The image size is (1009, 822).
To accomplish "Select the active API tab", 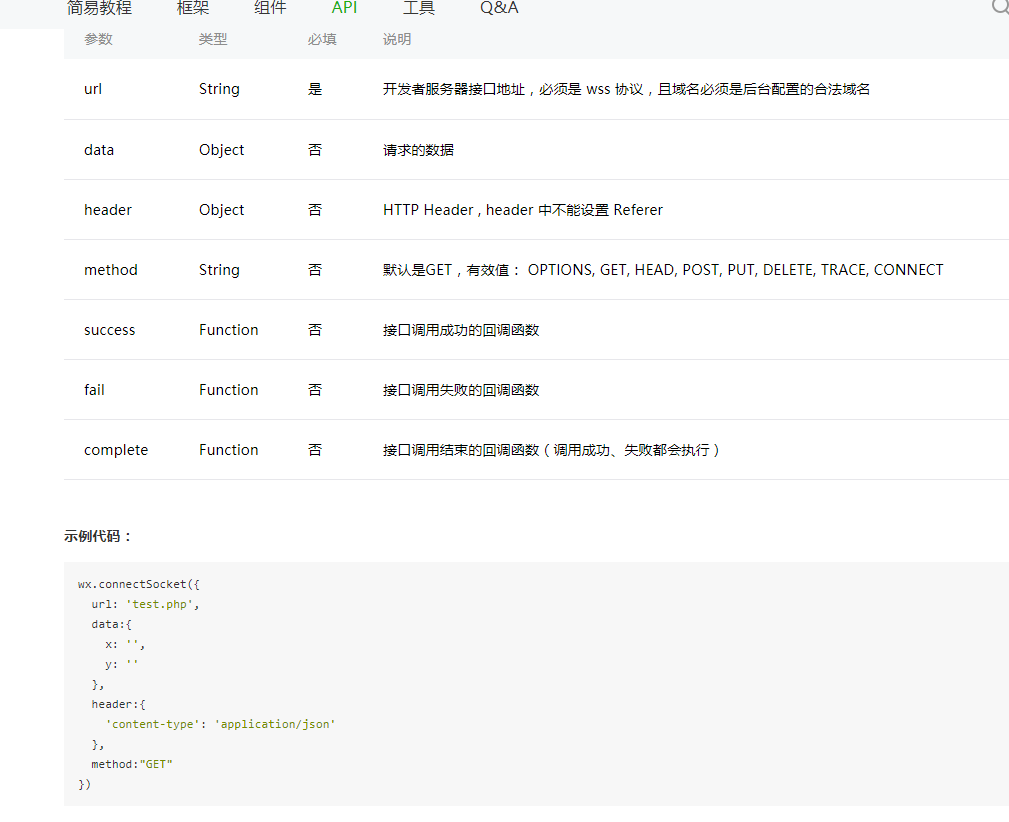I will 344,9.
